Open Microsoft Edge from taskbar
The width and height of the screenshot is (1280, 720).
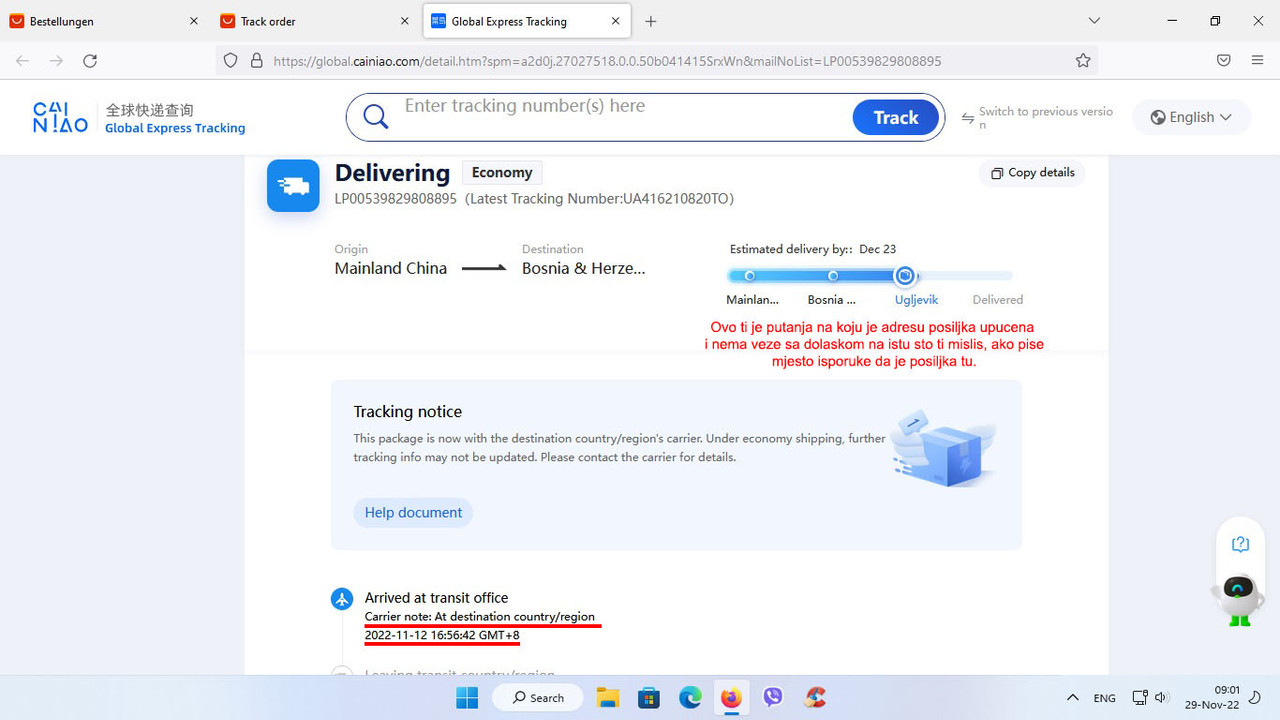690,697
